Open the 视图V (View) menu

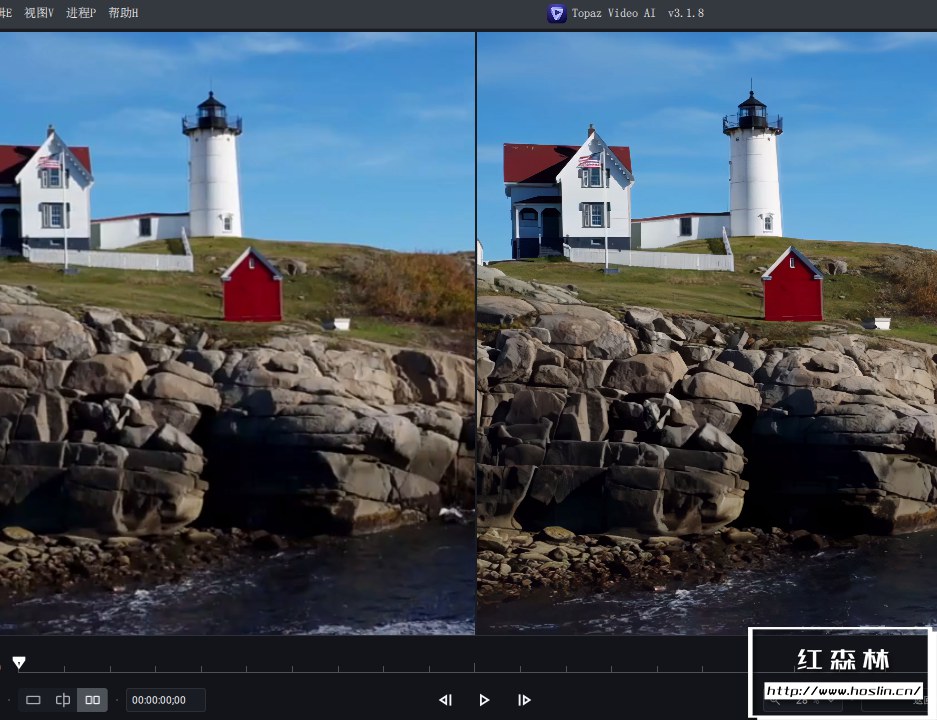[x=39, y=13]
